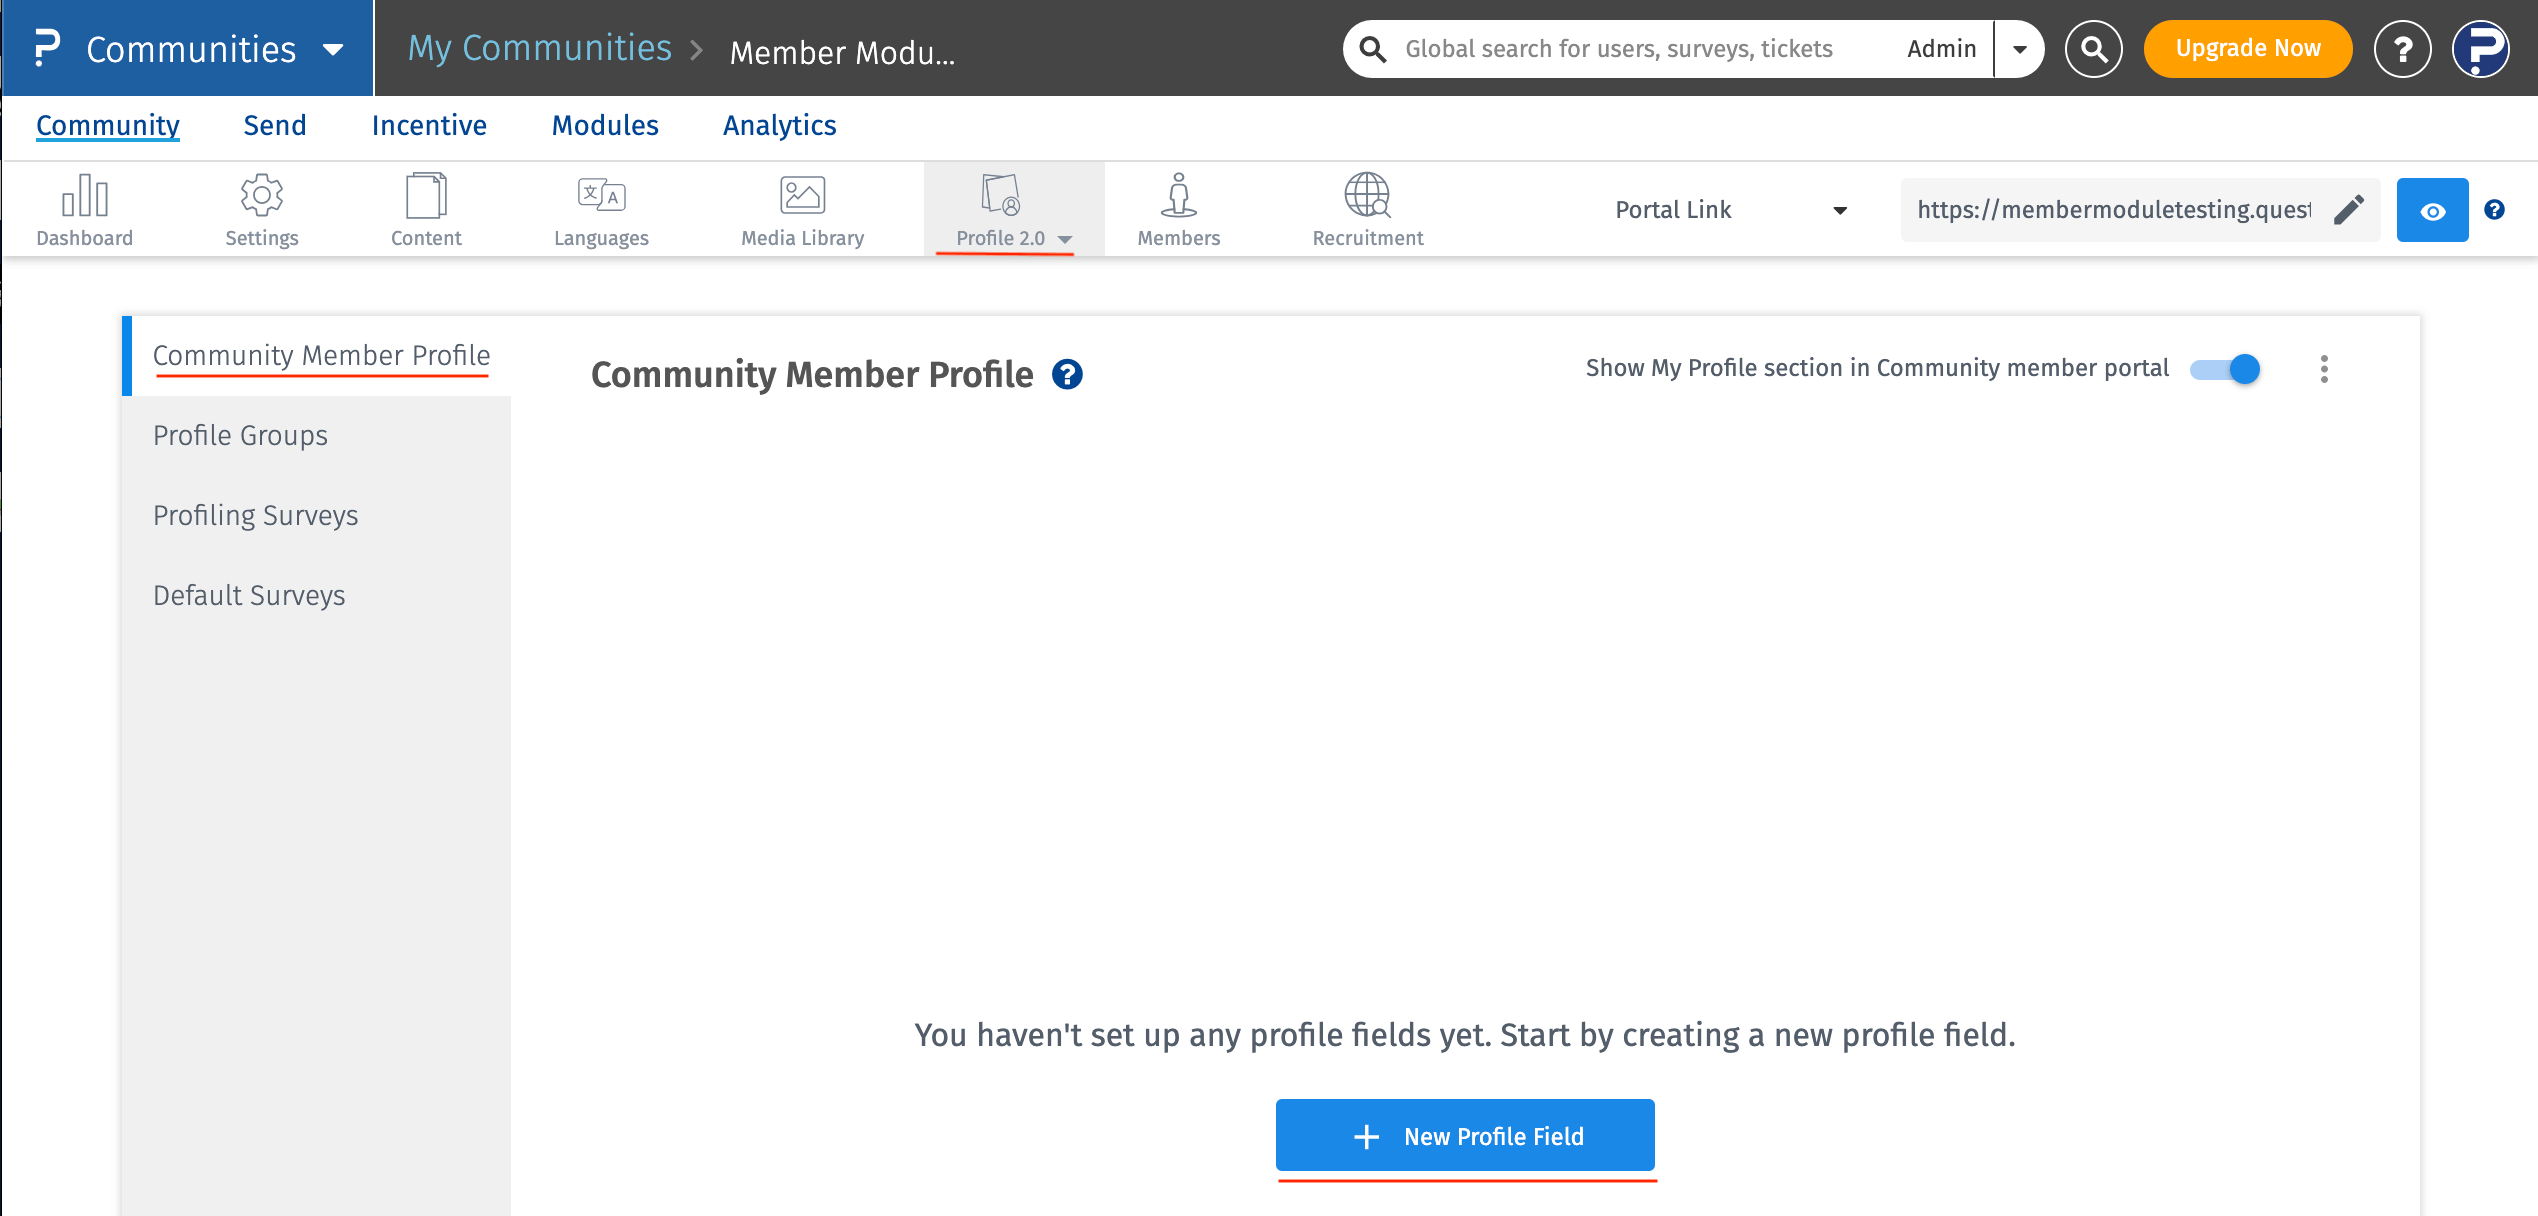Preview the portal with the eye icon
Image resolution: width=2538 pixels, height=1216 pixels.
pyautogui.click(x=2432, y=209)
